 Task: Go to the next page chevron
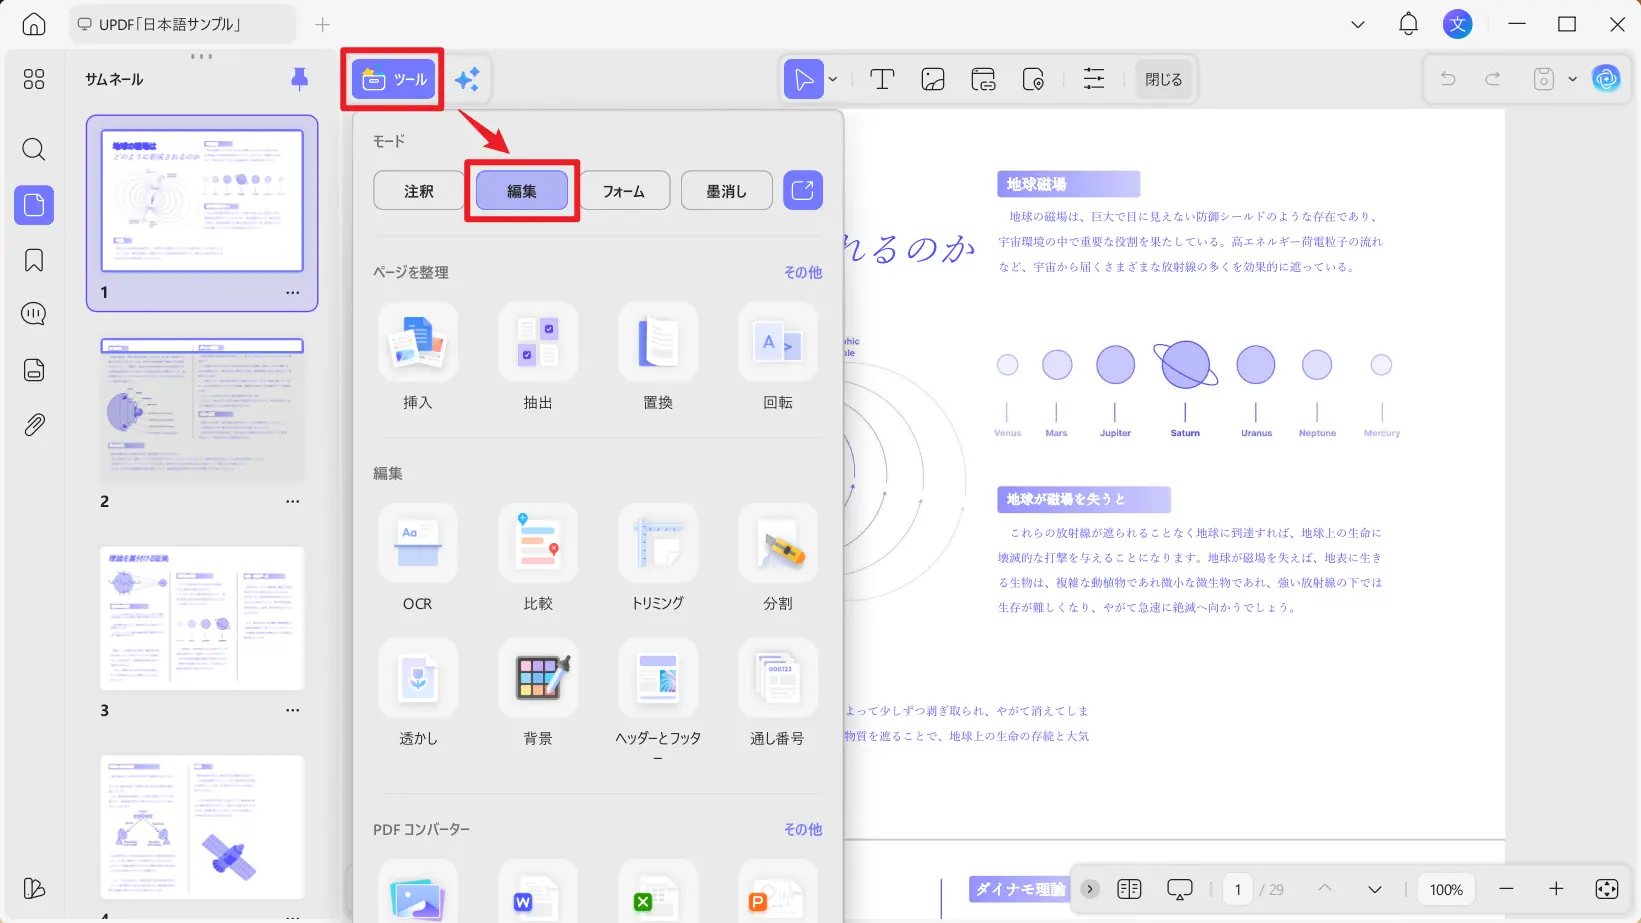tap(1375, 889)
